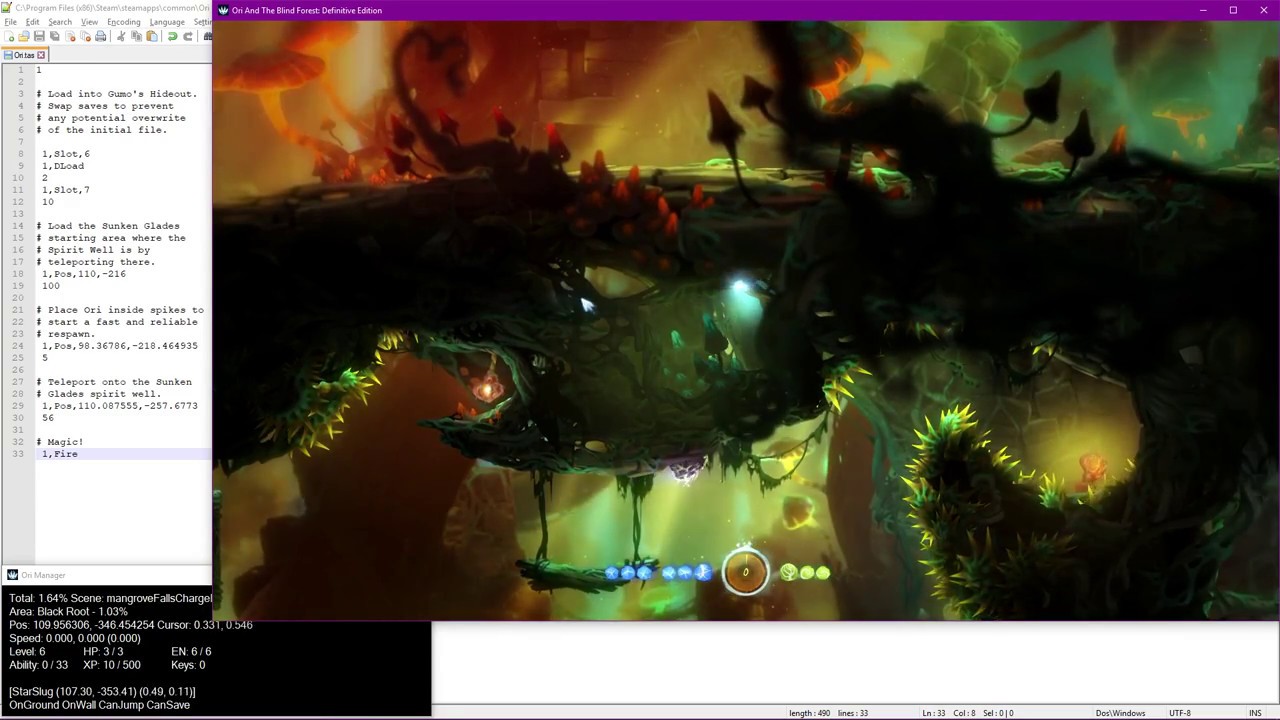Image resolution: width=1280 pixels, height=720 pixels.
Task: Save the file with the floppy icon
Action: (x=39, y=37)
